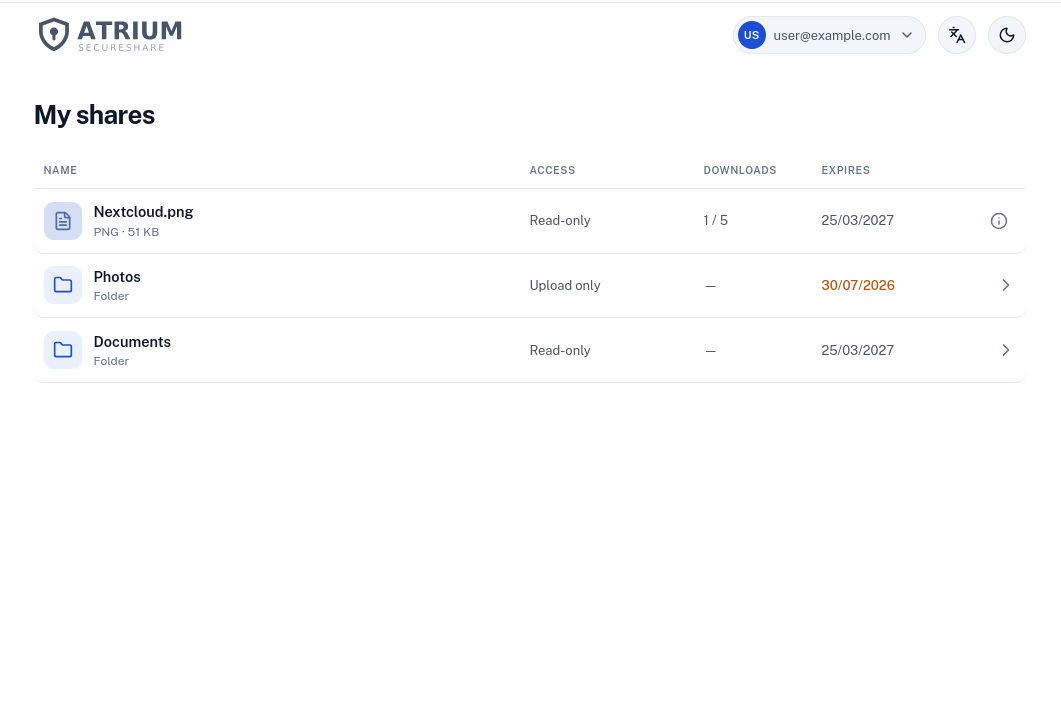
Task: Toggle dark mode with the moon icon
Action: tap(1007, 35)
